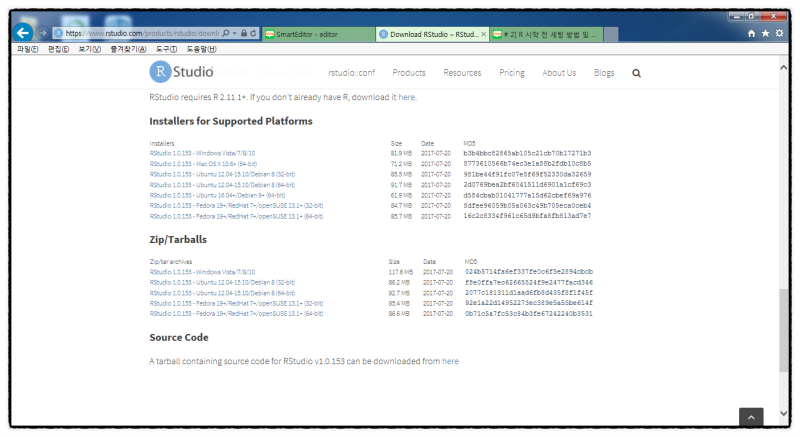Go back with the browser back arrow
This screenshot has width=800, height=437.
(x=22, y=33)
